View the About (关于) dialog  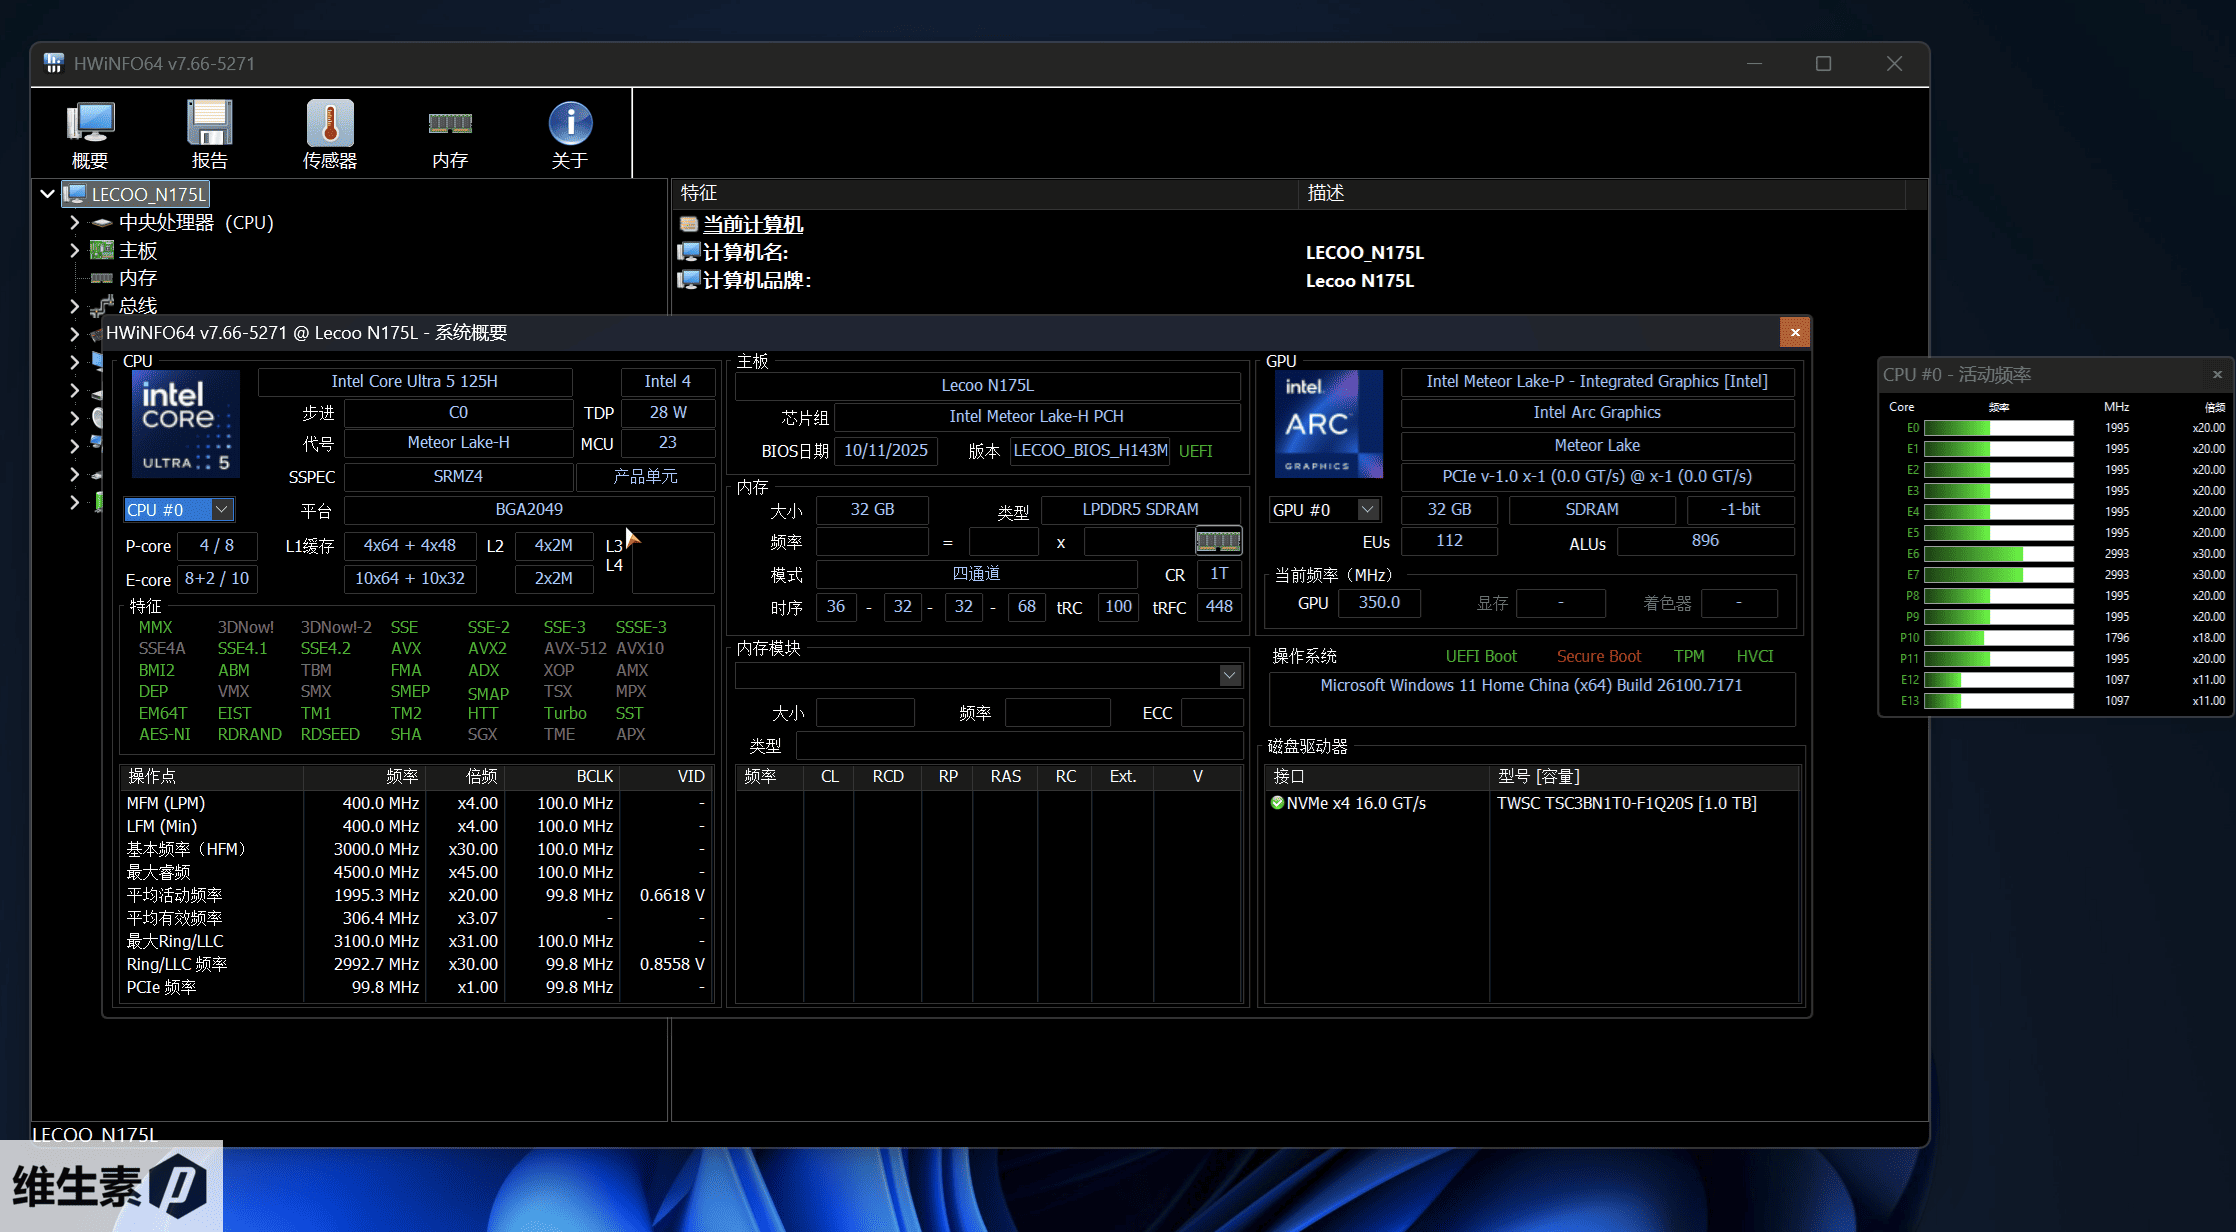click(569, 133)
